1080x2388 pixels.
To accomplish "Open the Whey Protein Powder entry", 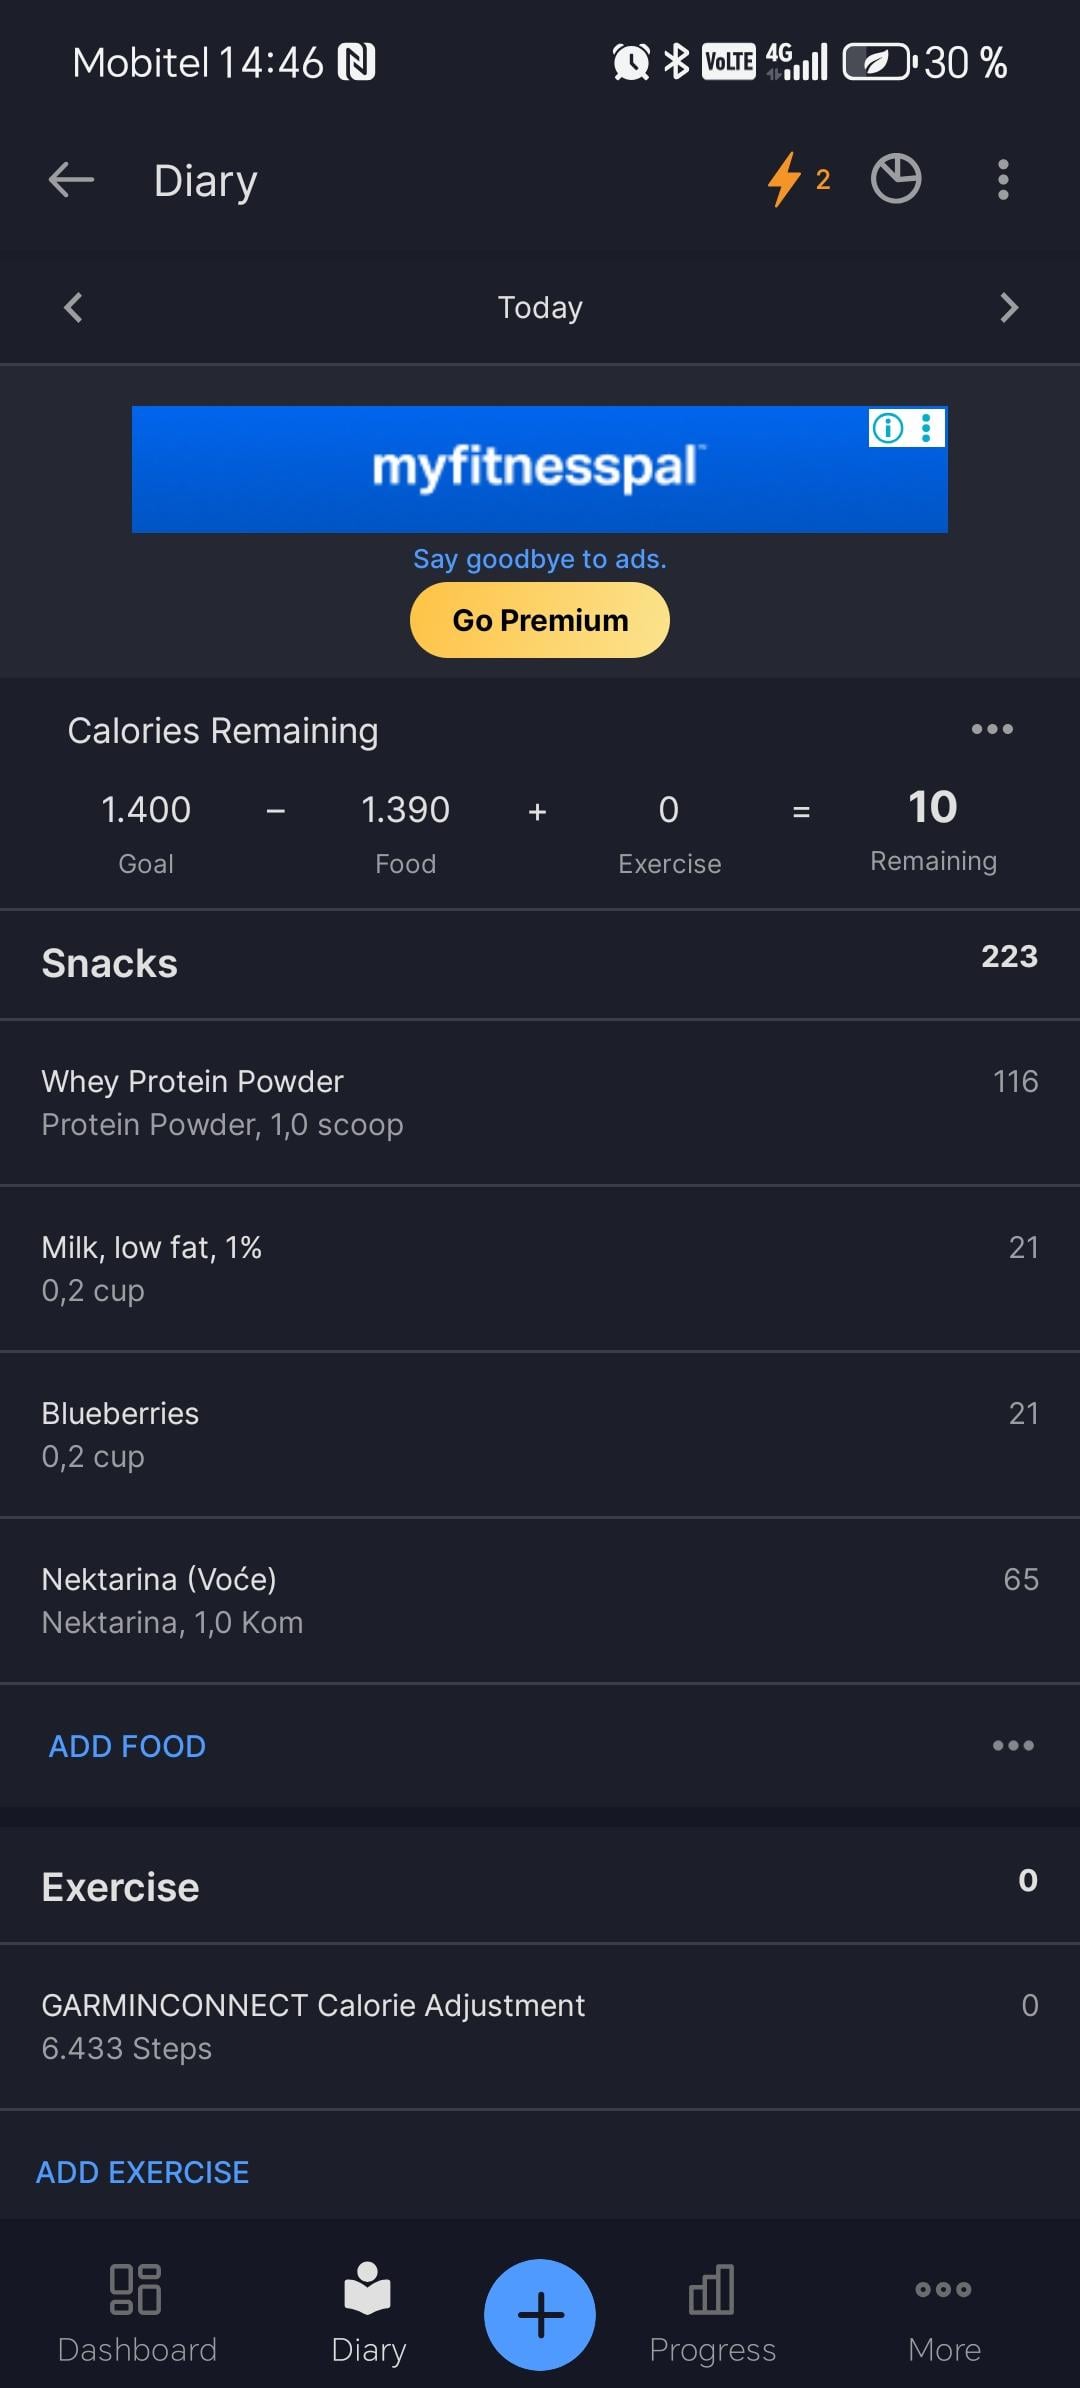I will click(x=540, y=1102).
